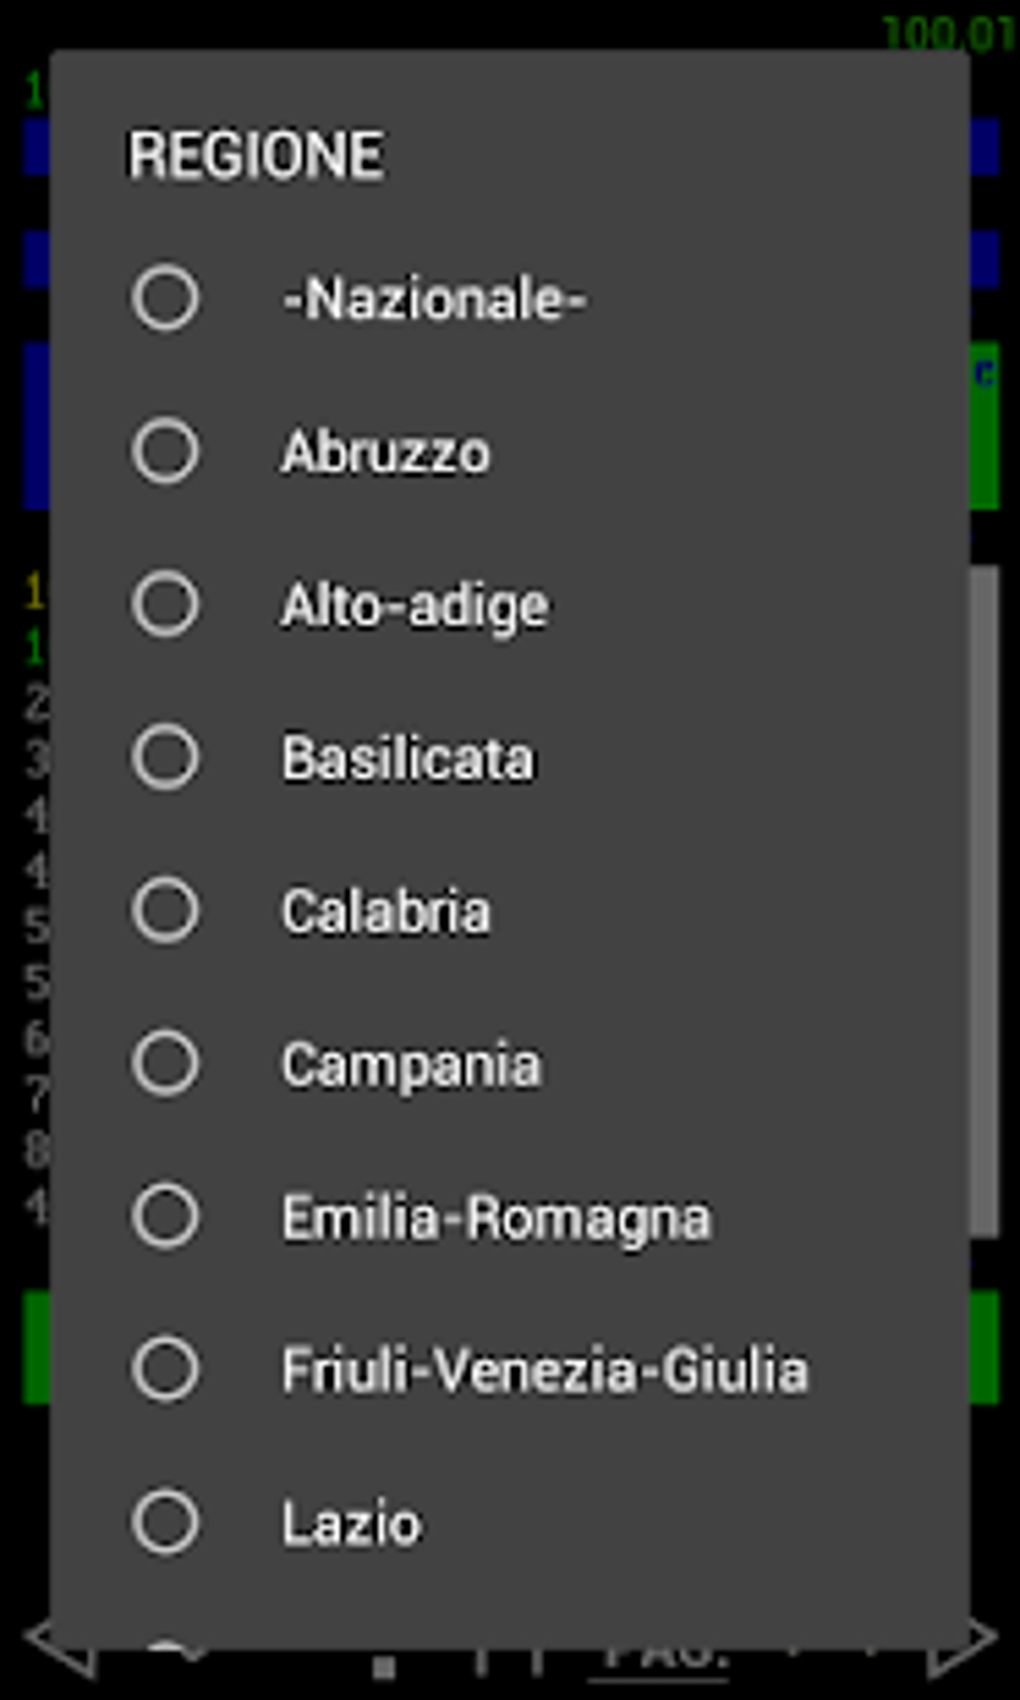Choose the Campania region option

click(x=165, y=1063)
